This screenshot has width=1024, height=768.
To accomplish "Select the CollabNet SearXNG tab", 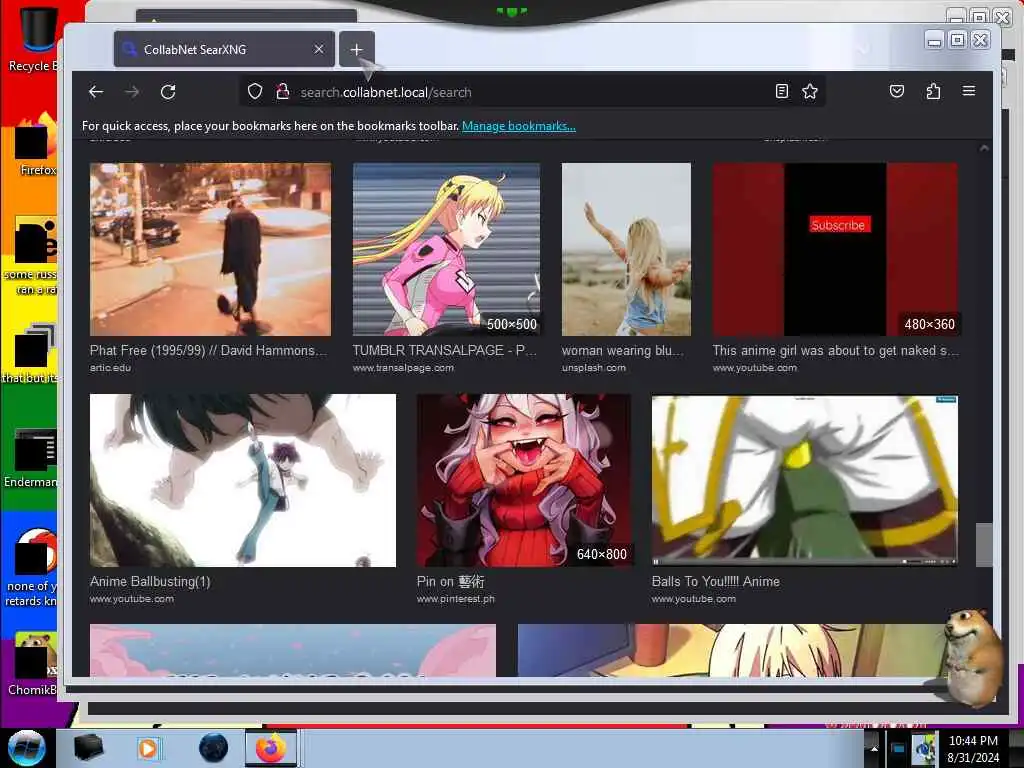I will pos(224,50).
